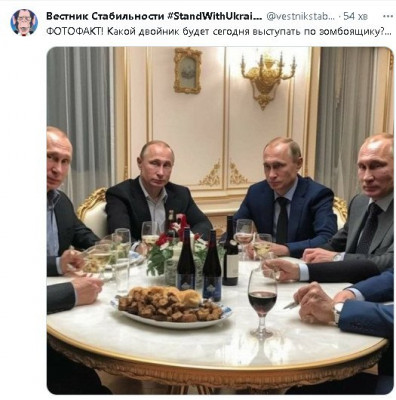The height and width of the screenshot is (400, 396).
Task: Click the man in the black jacket
Action: pyautogui.click(x=157, y=191)
